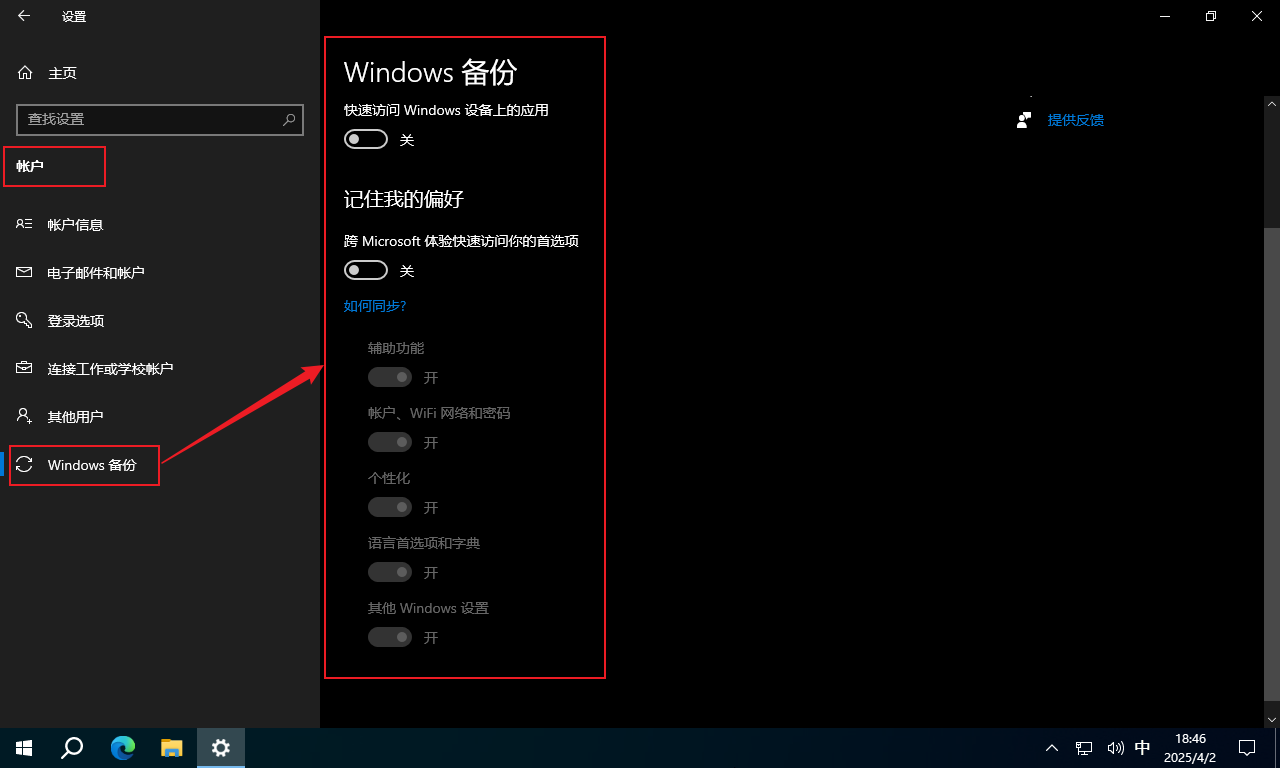Switch the 中 input method indicator
This screenshot has width=1280, height=768.
click(x=1143, y=747)
